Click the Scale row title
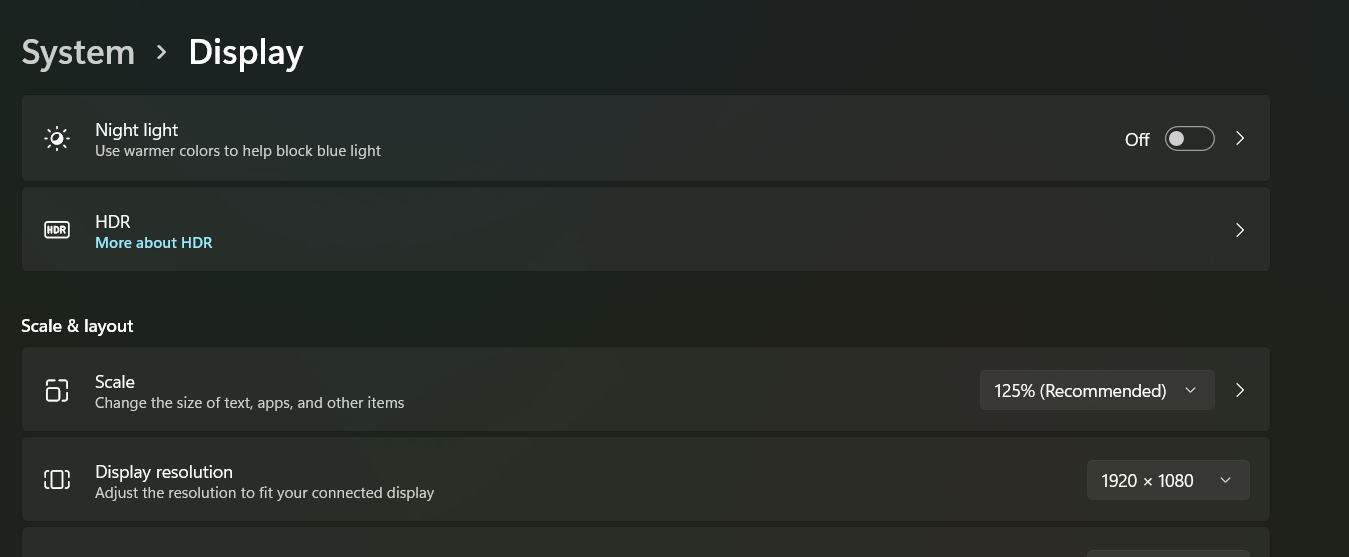This screenshot has height=557, width=1349. 115,381
